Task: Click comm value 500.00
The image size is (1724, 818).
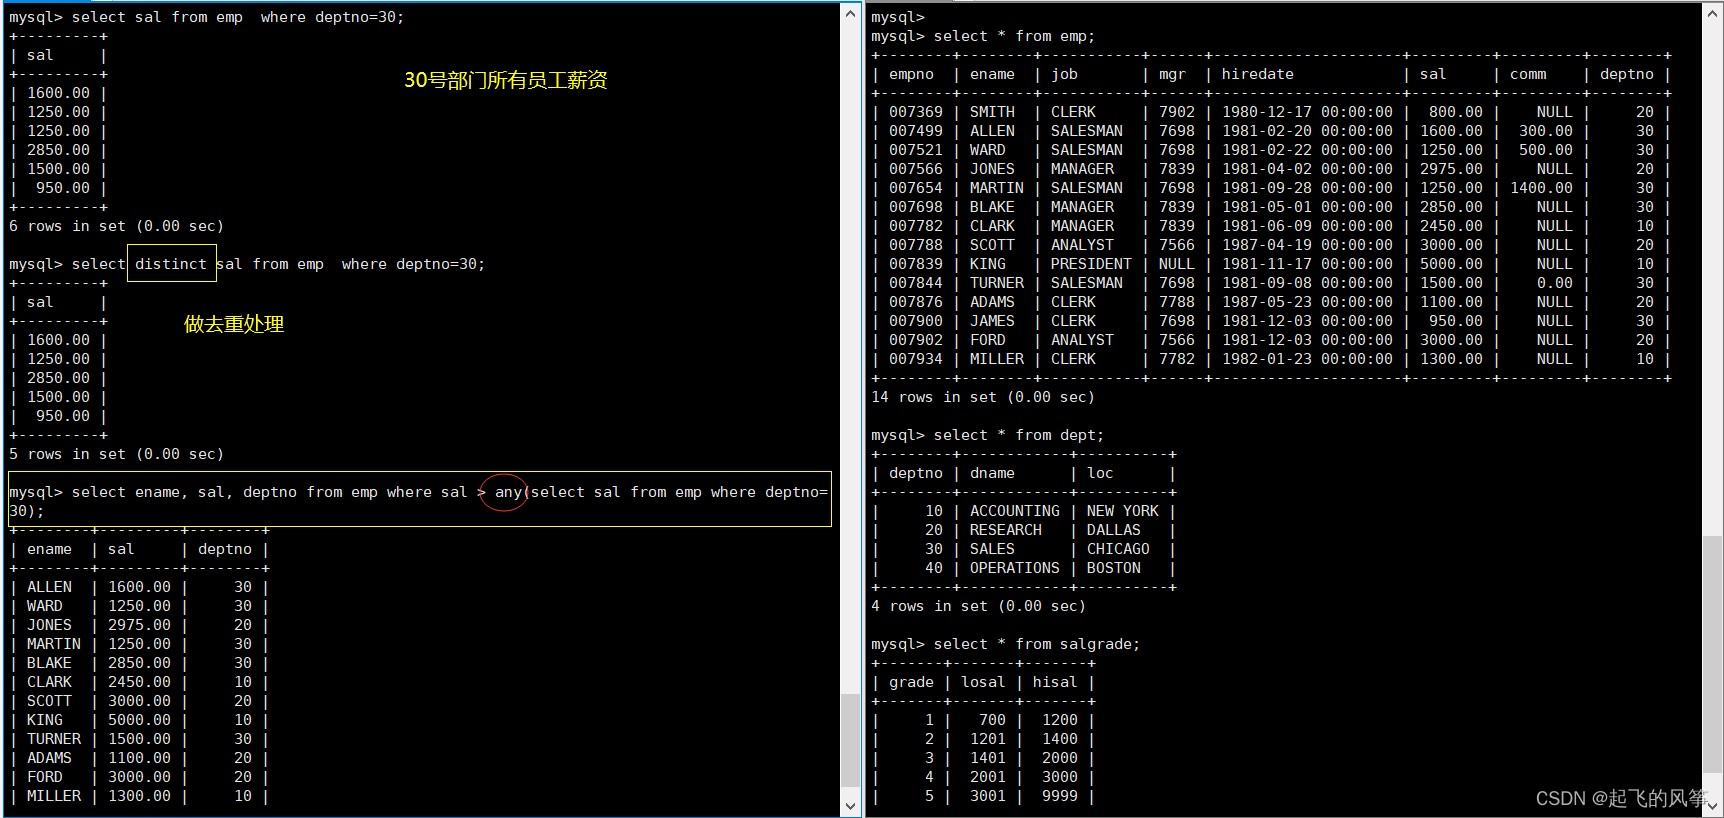Action: (x=1546, y=150)
